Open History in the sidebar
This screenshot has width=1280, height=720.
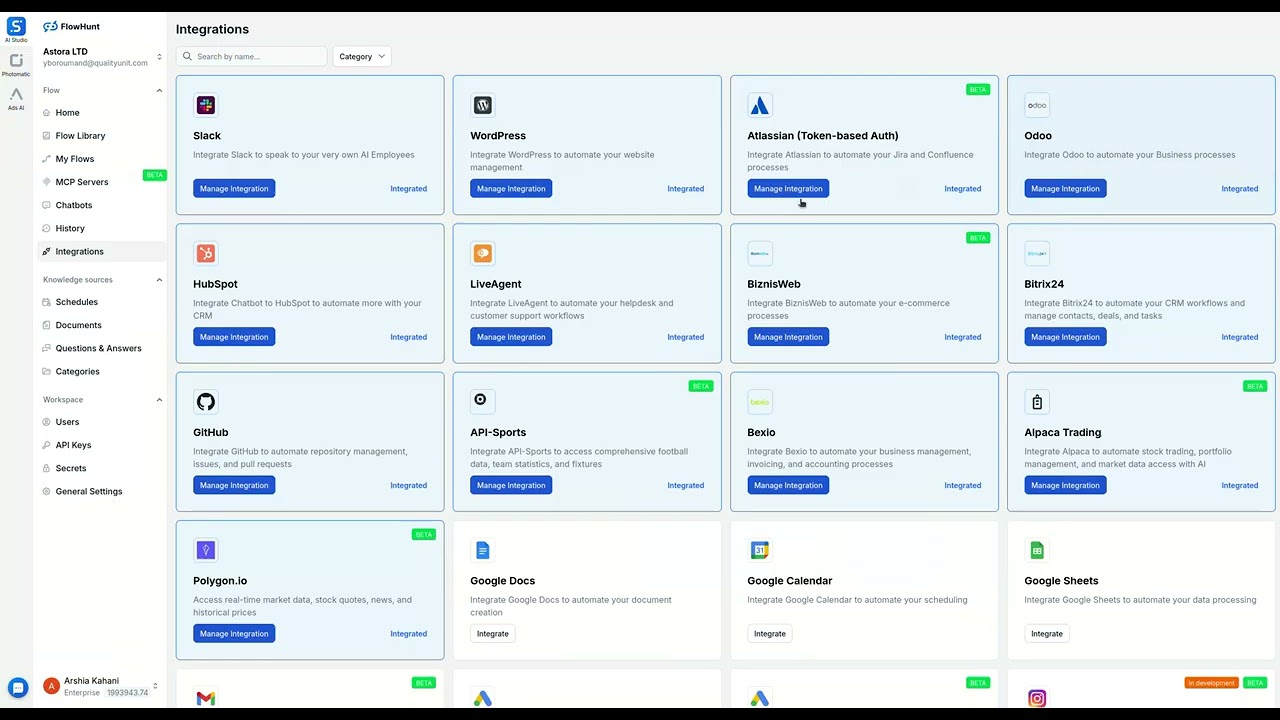[x=102, y=228]
